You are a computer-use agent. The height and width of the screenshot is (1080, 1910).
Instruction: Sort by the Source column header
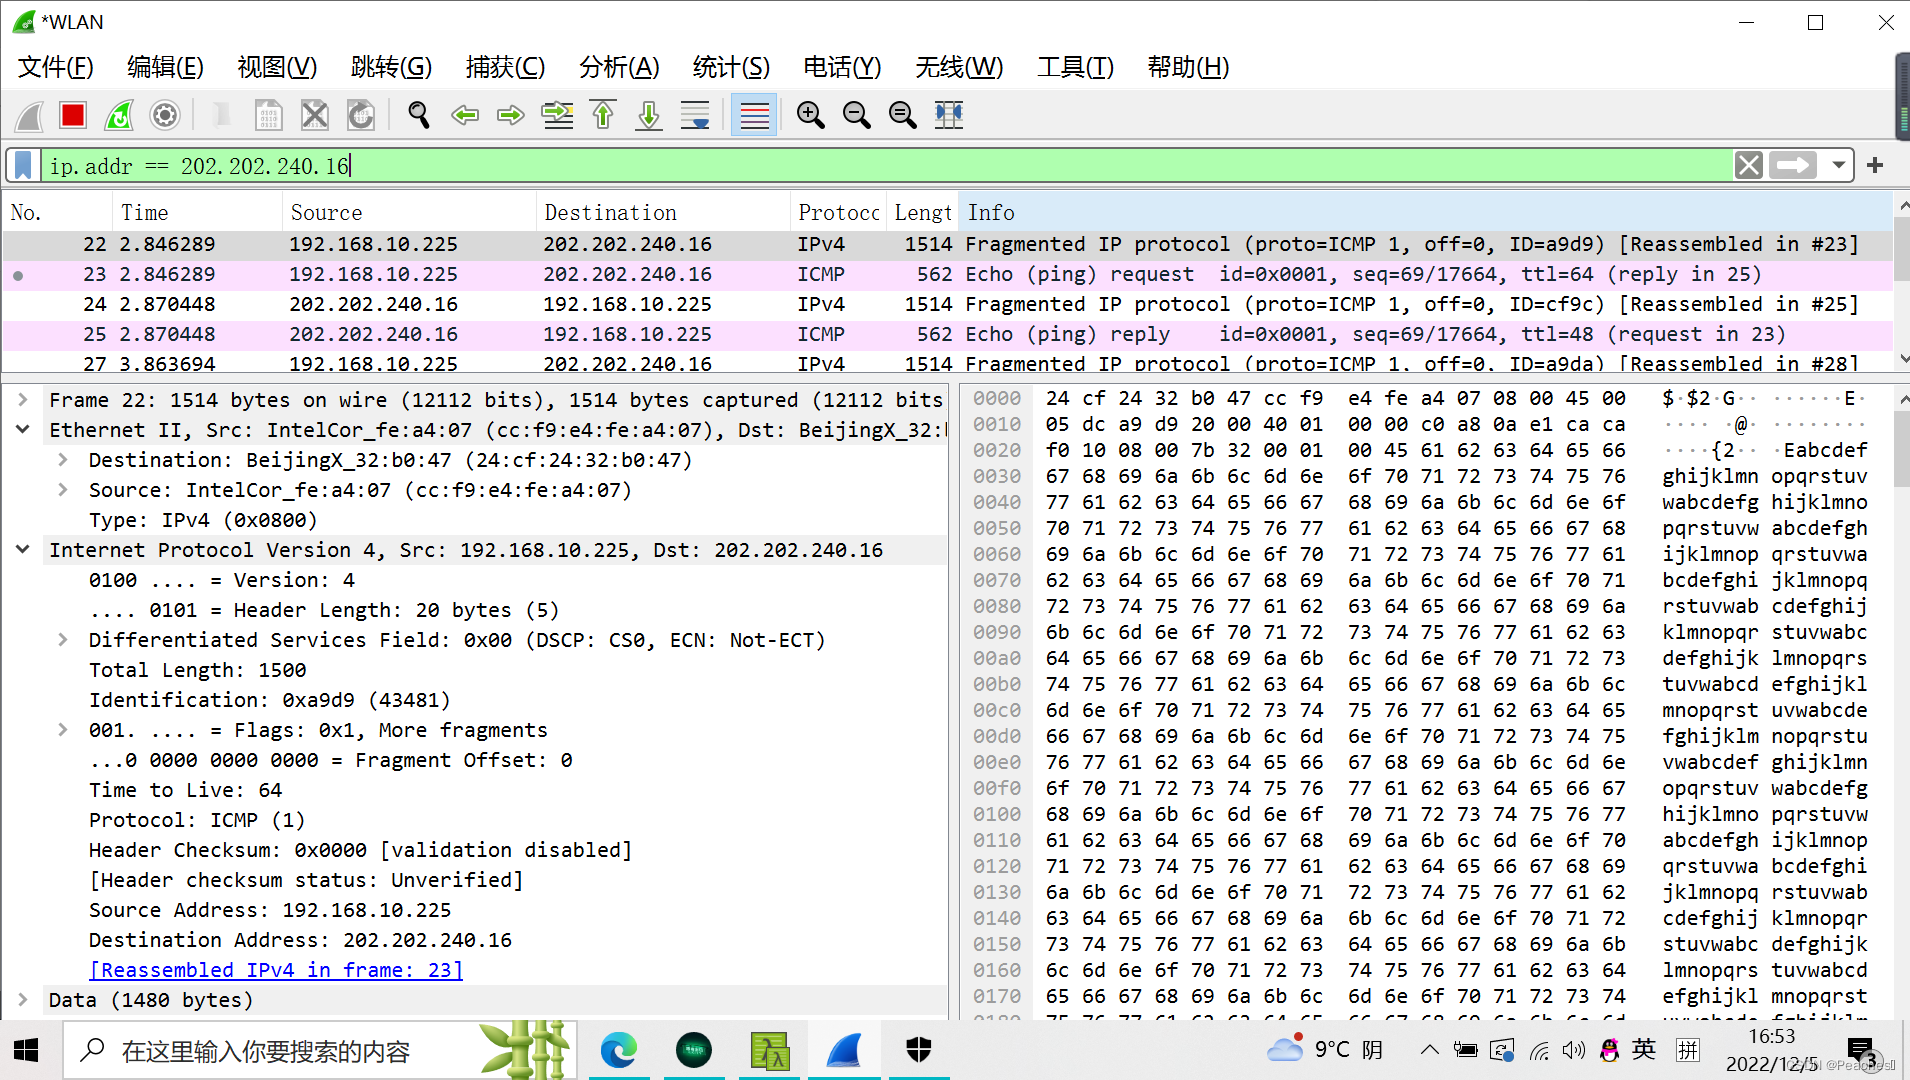point(410,213)
